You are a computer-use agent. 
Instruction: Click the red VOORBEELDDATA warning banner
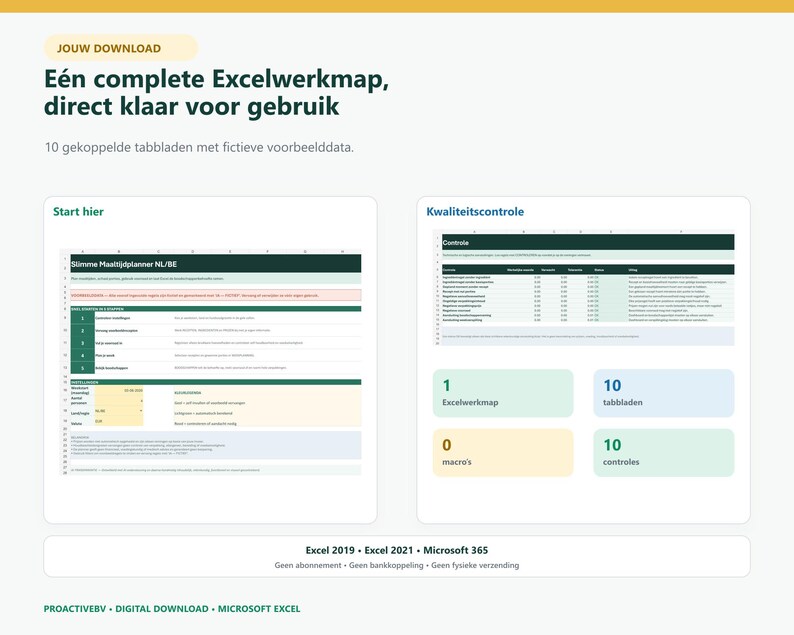(216, 295)
